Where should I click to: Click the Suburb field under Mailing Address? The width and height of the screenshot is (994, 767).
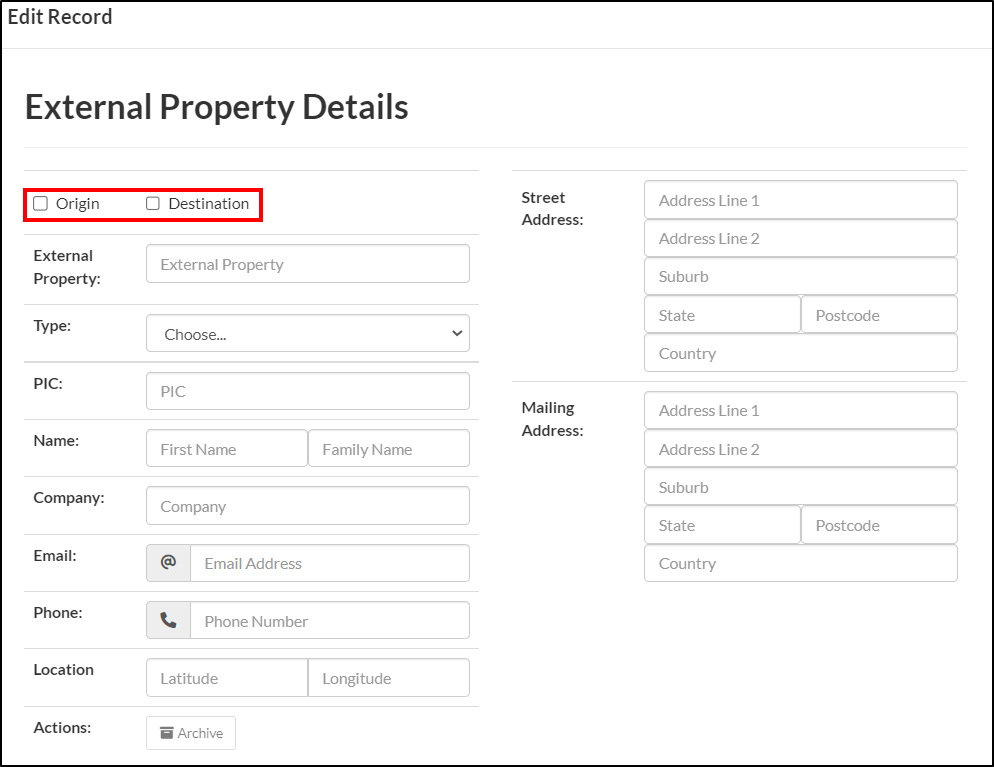coord(800,487)
